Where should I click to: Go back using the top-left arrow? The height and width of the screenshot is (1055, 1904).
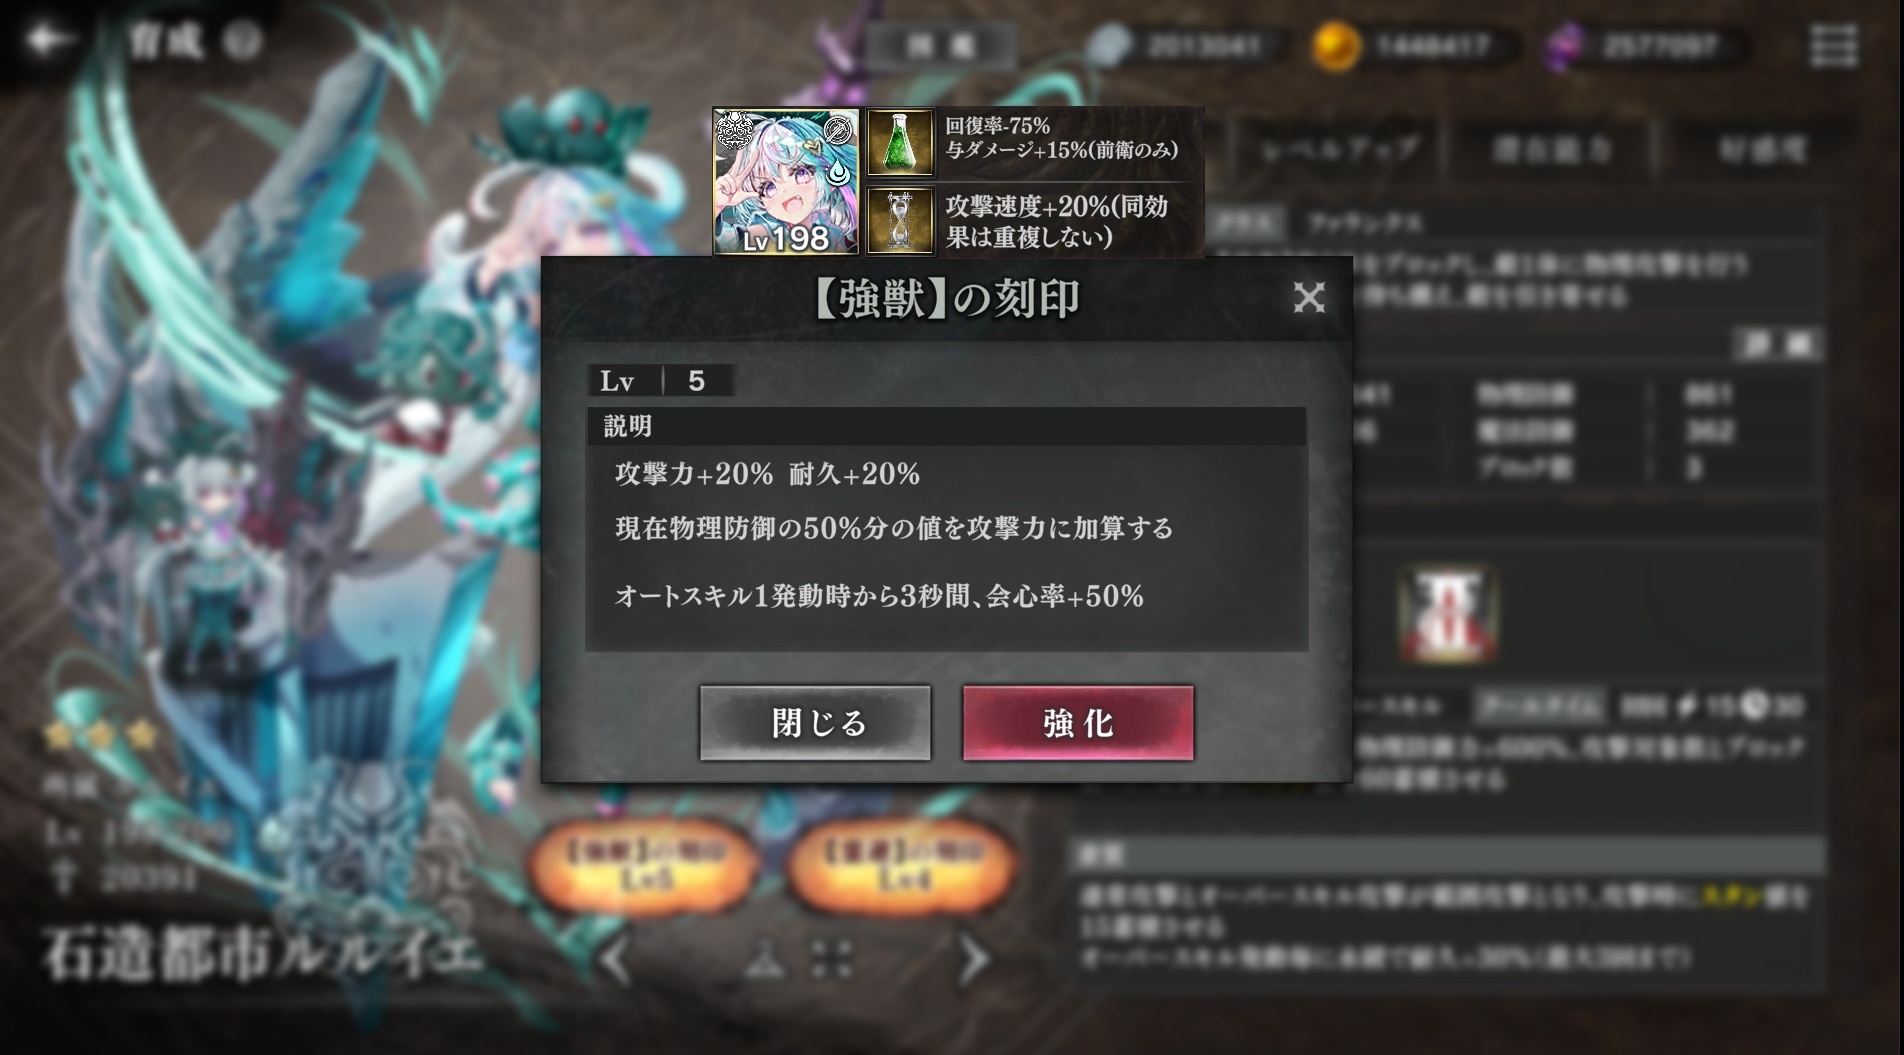[48, 40]
